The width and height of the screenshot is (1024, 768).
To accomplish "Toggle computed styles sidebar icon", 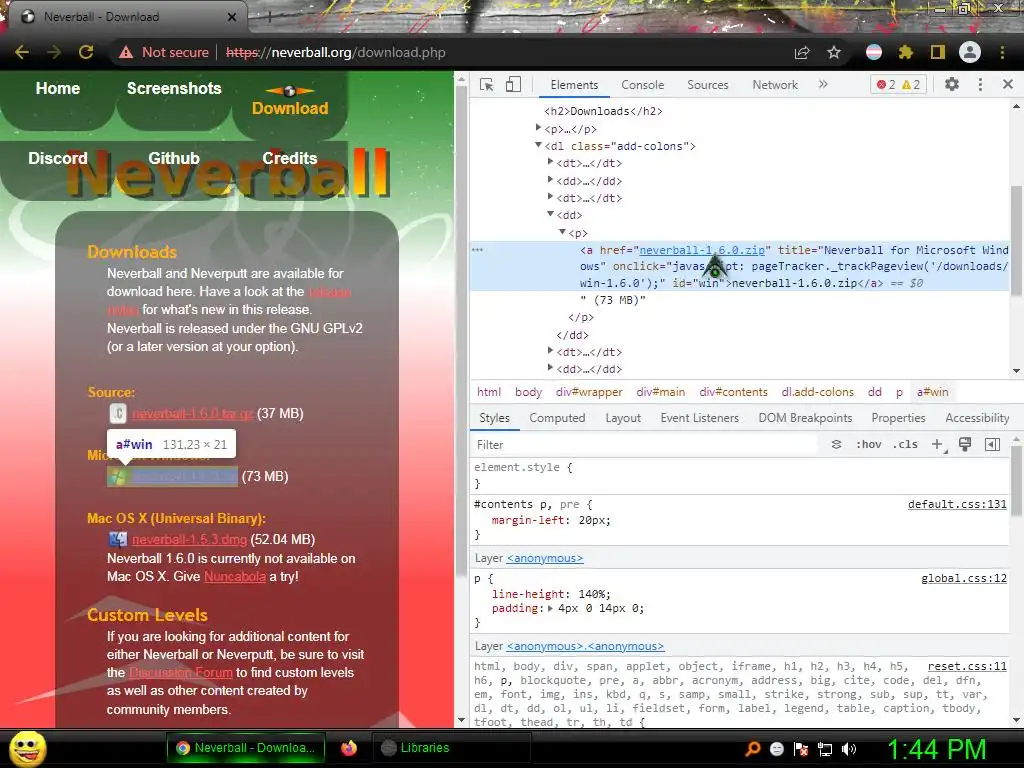I will click(x=992, y=445).
